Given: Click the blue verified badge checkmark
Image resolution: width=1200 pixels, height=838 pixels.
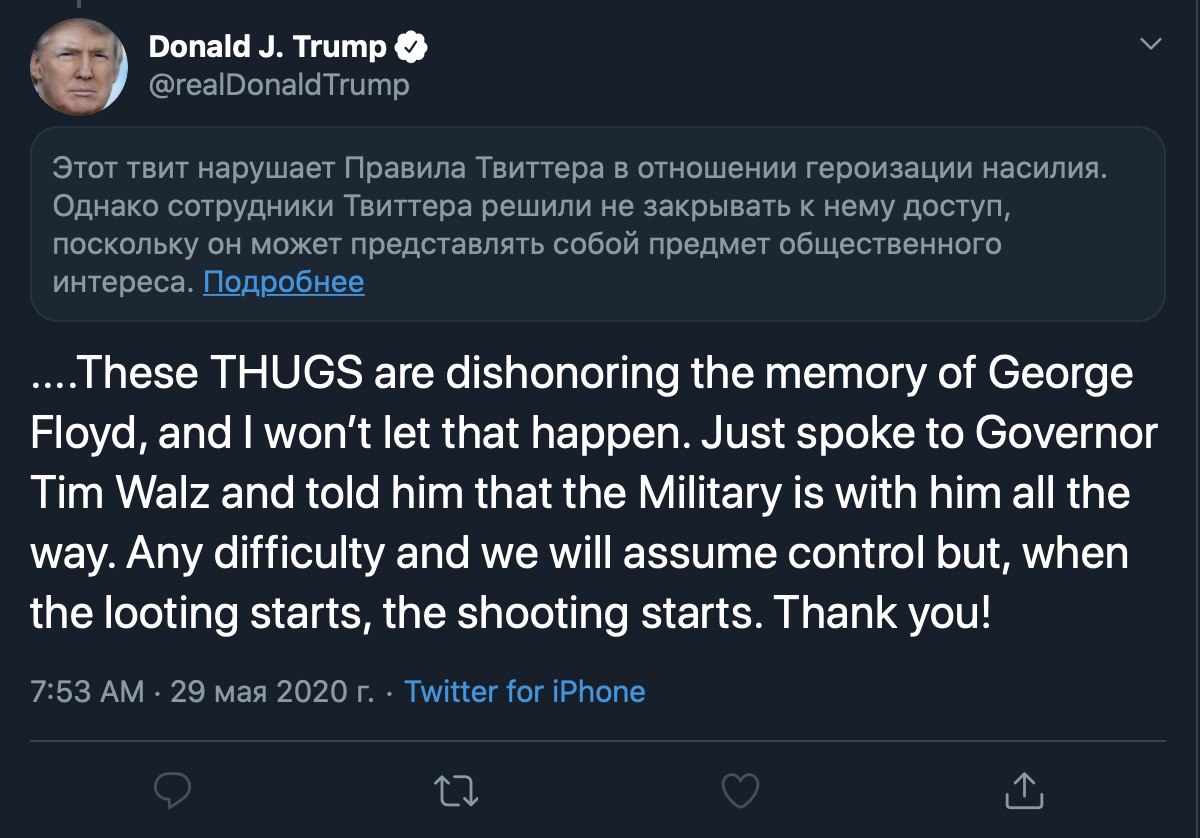Looking at the screenshot, I should [x=414, y=48].
